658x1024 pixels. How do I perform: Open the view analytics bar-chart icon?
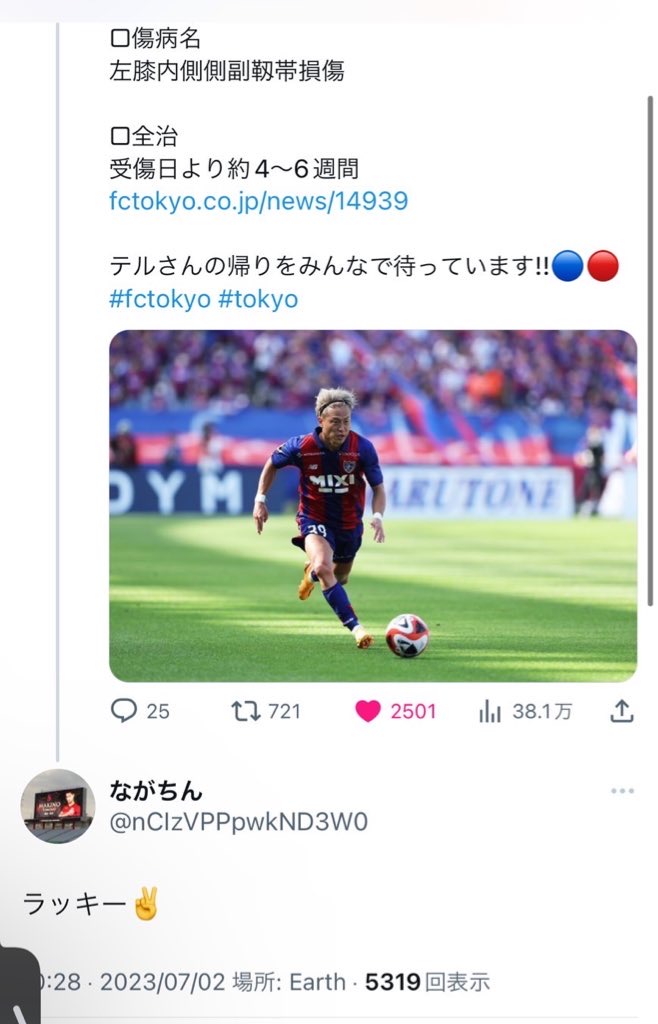(x=490, y=711)
